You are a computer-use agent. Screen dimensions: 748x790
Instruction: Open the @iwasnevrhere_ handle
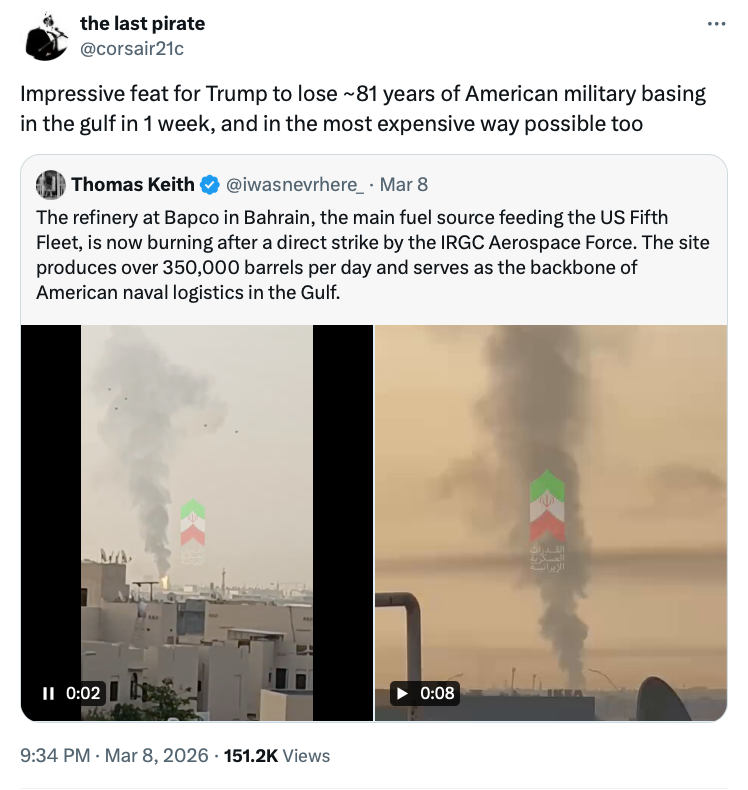coord(290,184)
